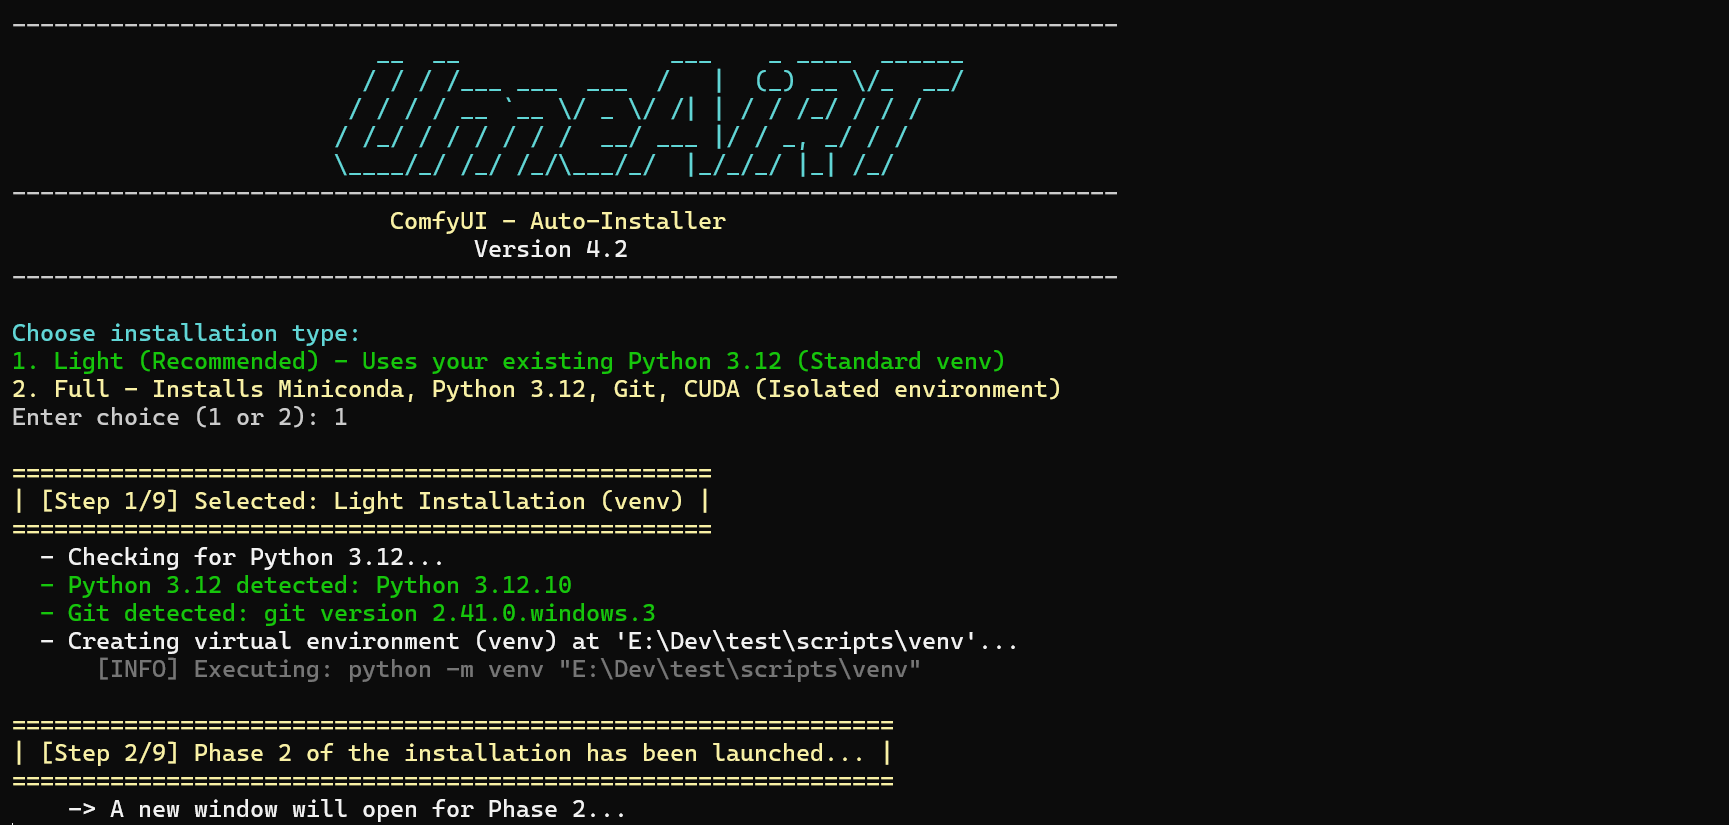Select the "Version 4.2" text
The width and height of the screenshot is (1729, 825).
[551, 249]
